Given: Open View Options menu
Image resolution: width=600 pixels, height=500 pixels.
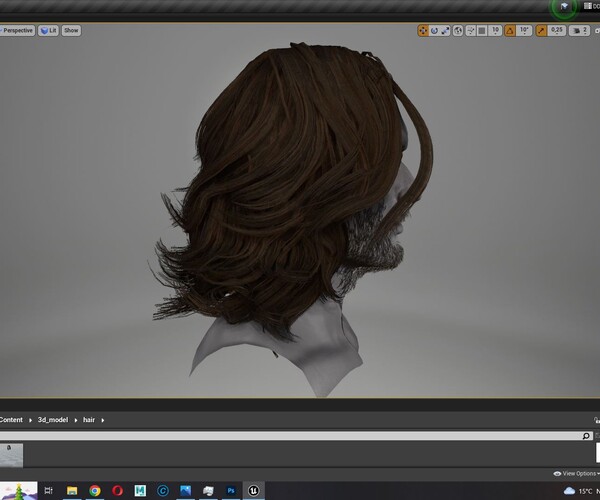Looking at the screenshot, I should [x=577, y=474].
